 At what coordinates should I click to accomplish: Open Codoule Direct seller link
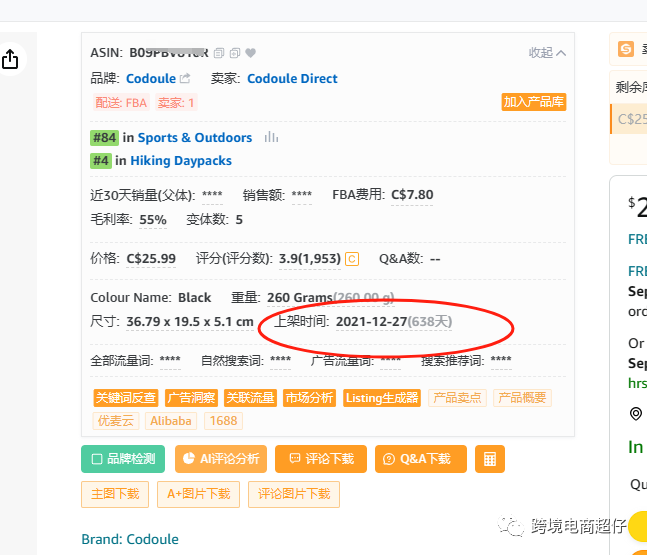click(292, 79)
